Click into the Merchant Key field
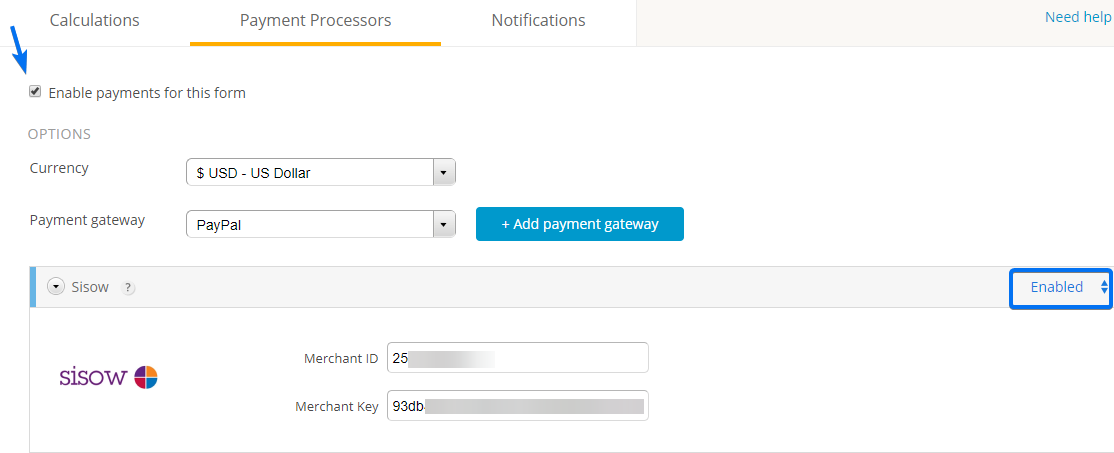 (517, 406)
